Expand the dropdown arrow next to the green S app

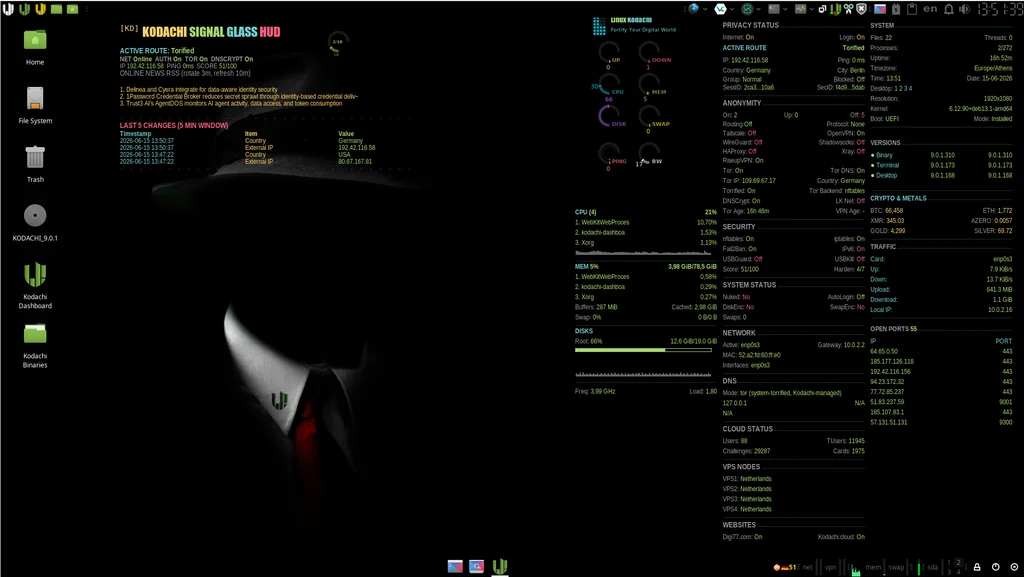coord(759,9)
